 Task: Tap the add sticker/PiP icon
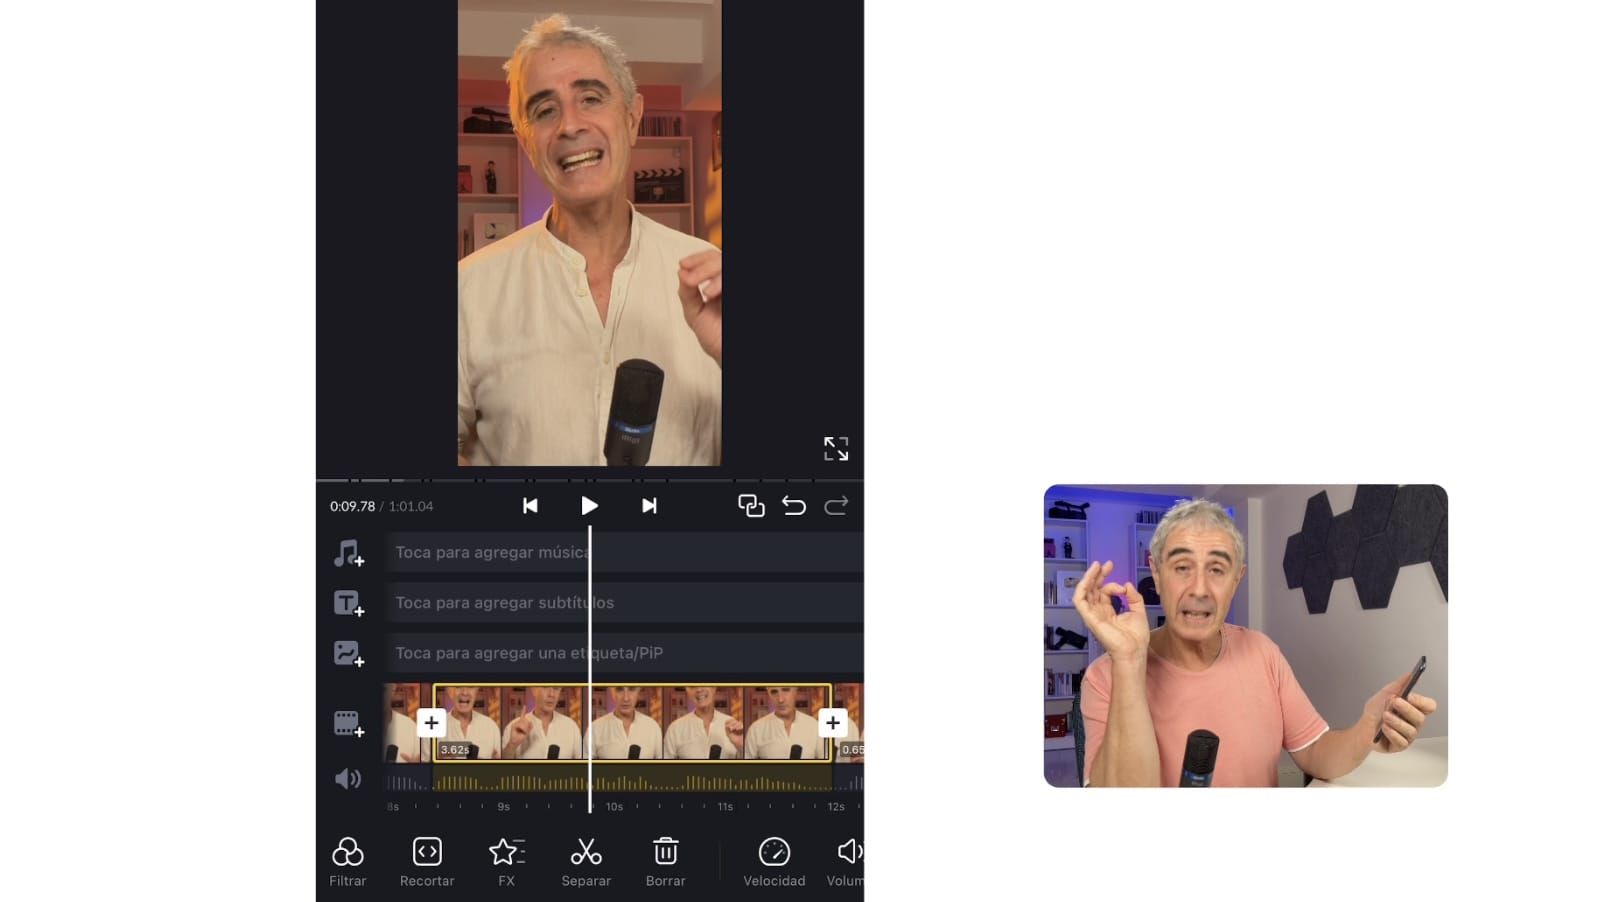[x=348, y=654]
